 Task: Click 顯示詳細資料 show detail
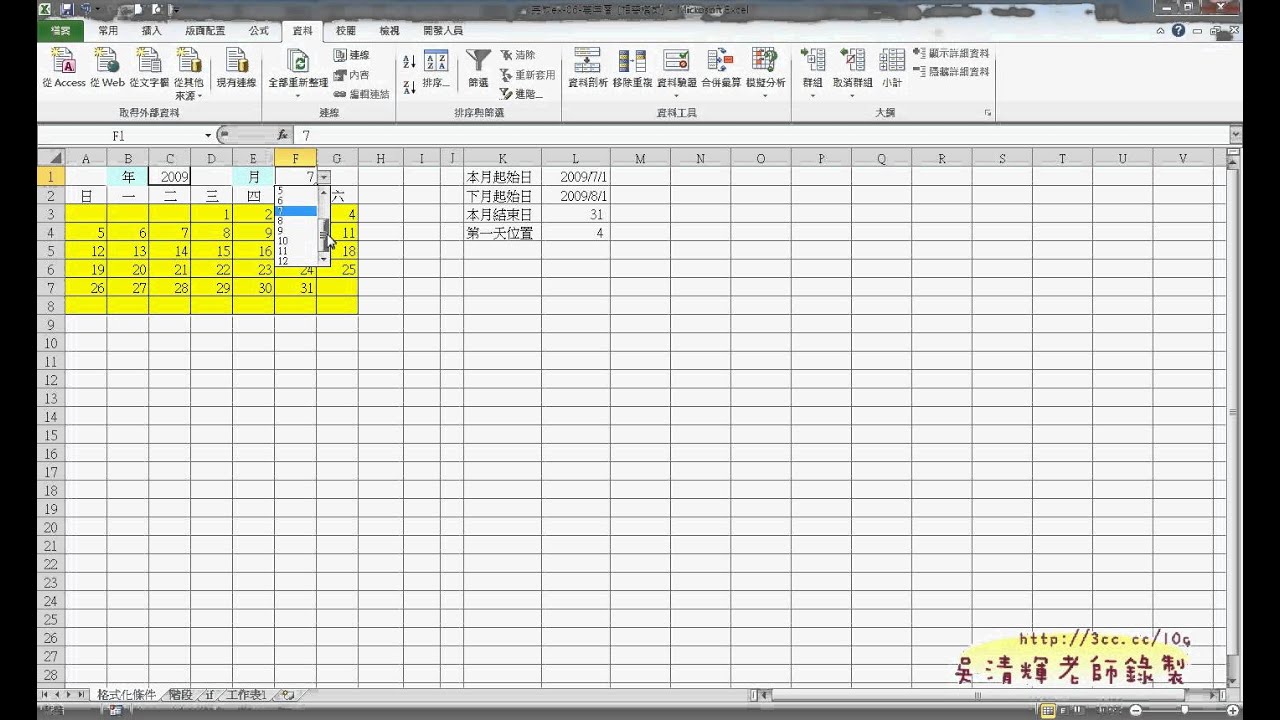951,53
